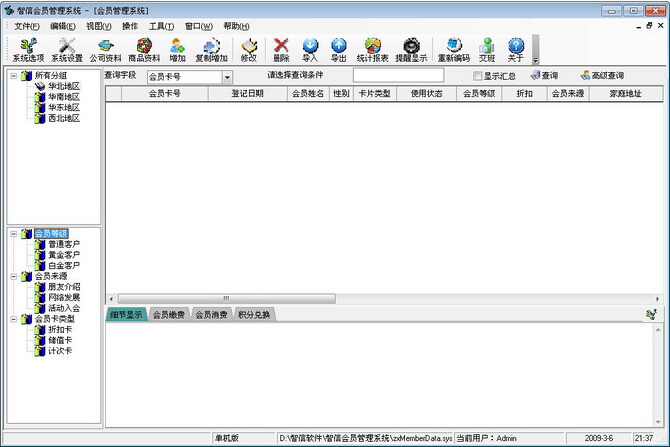Click the 查询 search button
670x447 pixels.
[544, 76]
